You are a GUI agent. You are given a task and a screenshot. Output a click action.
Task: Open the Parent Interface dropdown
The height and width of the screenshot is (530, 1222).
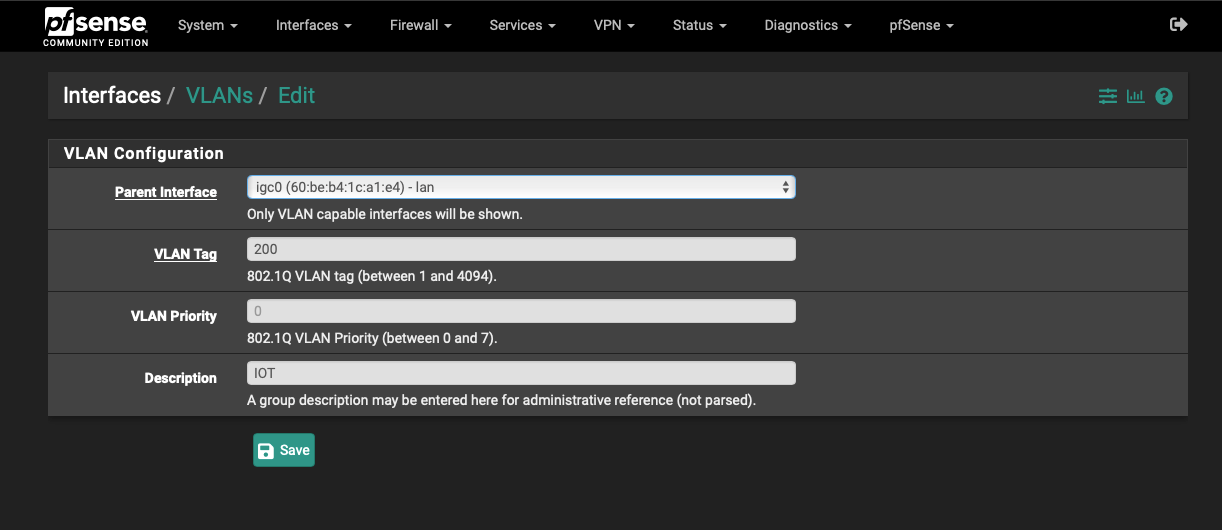521,187
